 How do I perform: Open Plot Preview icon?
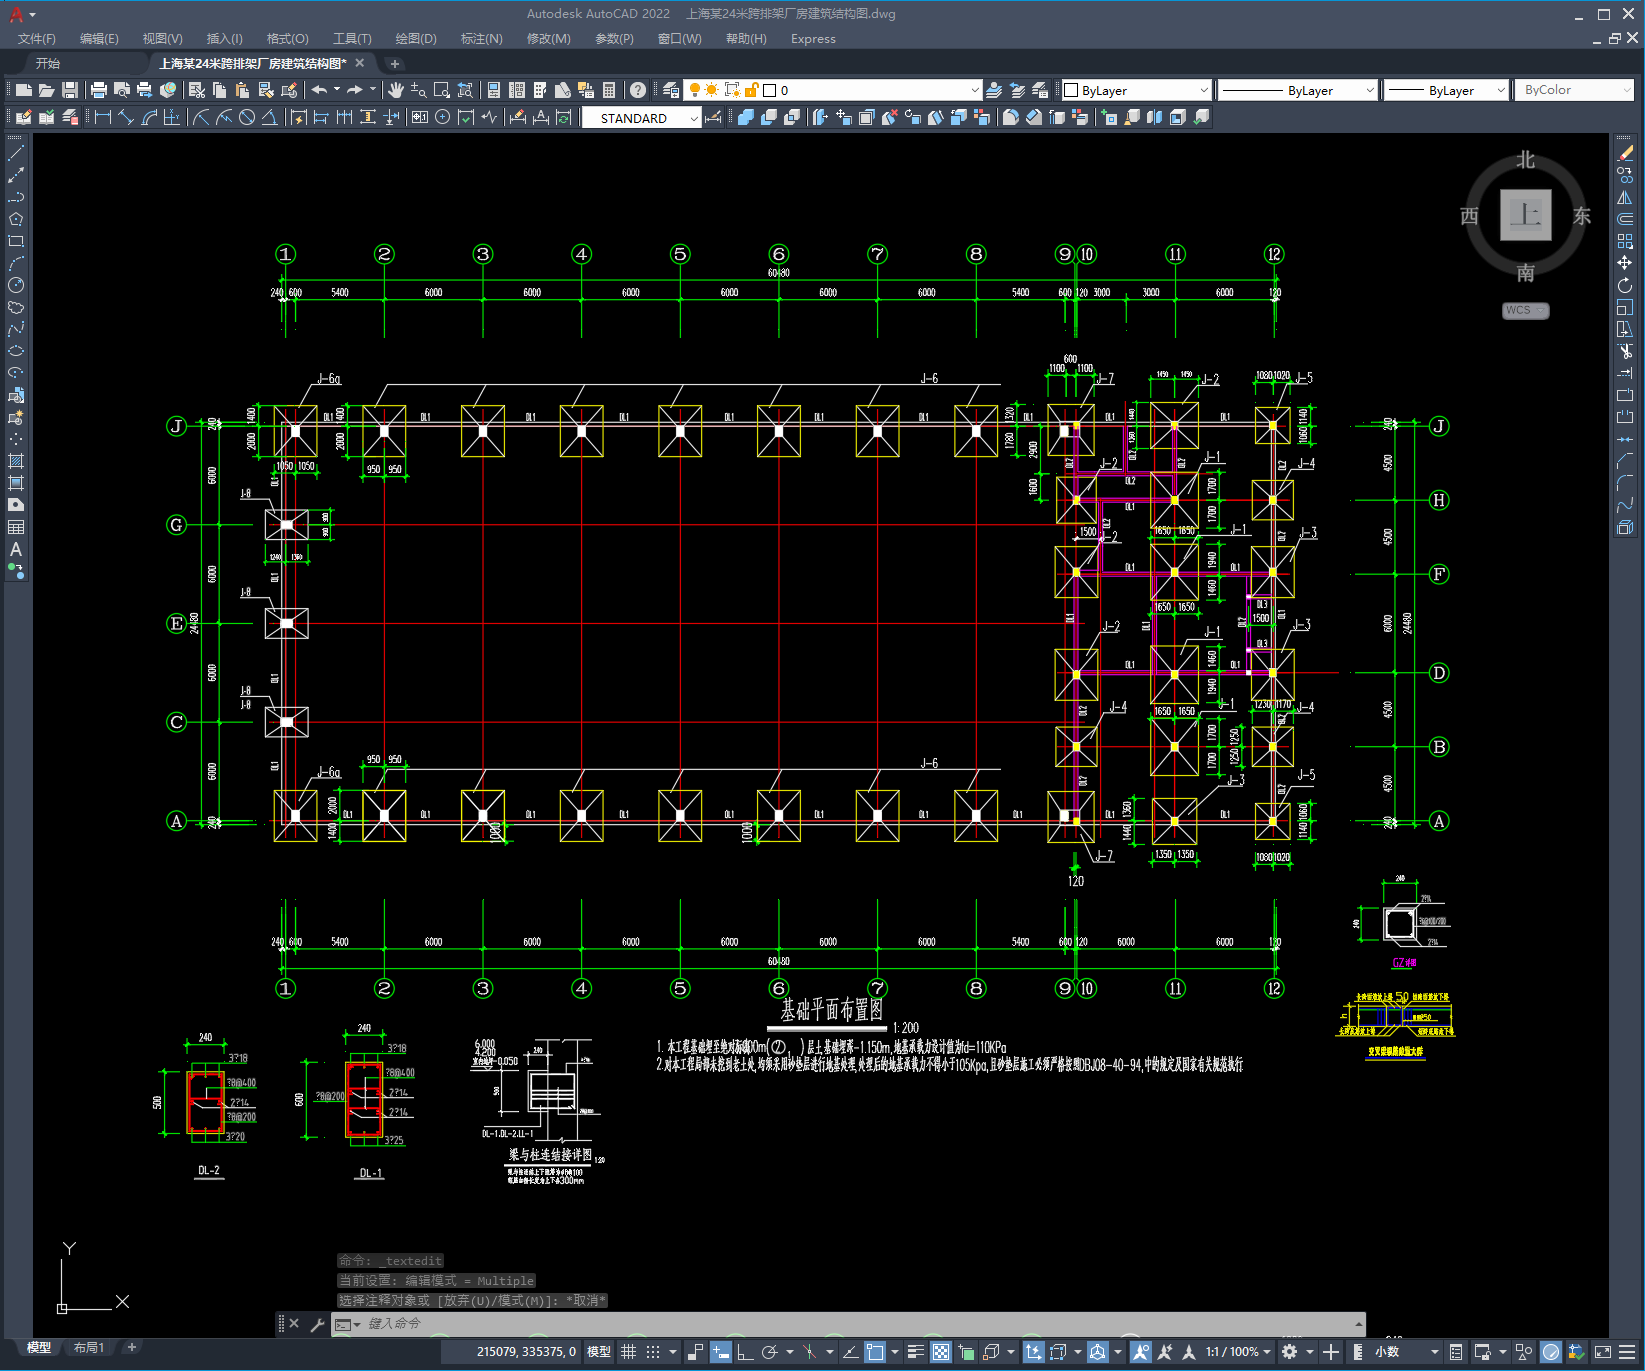tap(122, 90)
